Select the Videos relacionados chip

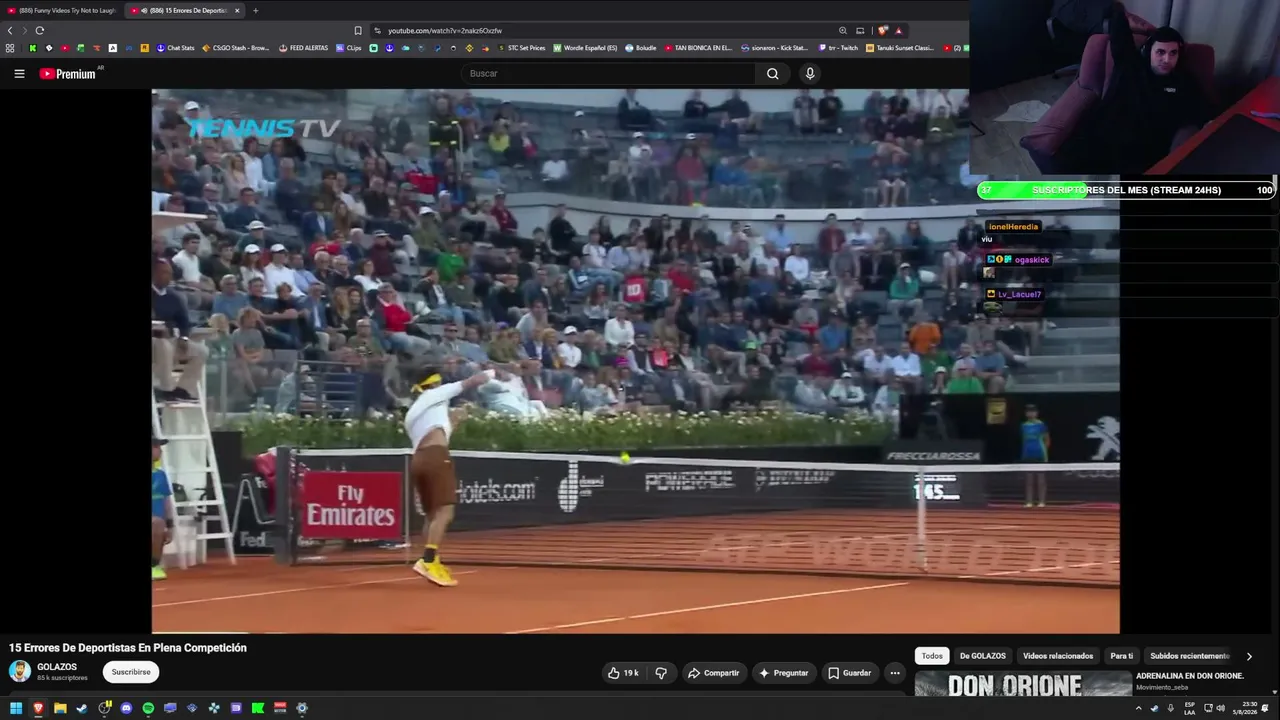click(x=1058, y=656)
